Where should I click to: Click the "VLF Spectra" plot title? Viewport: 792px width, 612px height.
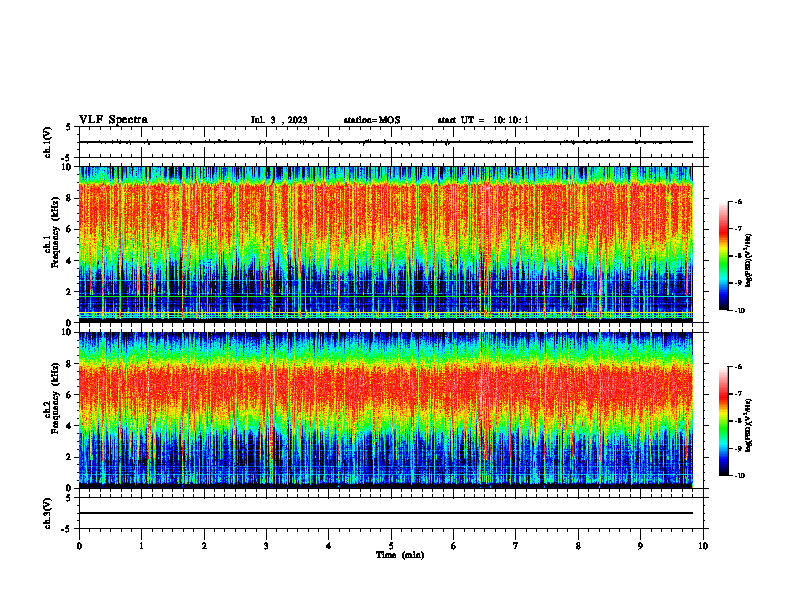[113, 120]
